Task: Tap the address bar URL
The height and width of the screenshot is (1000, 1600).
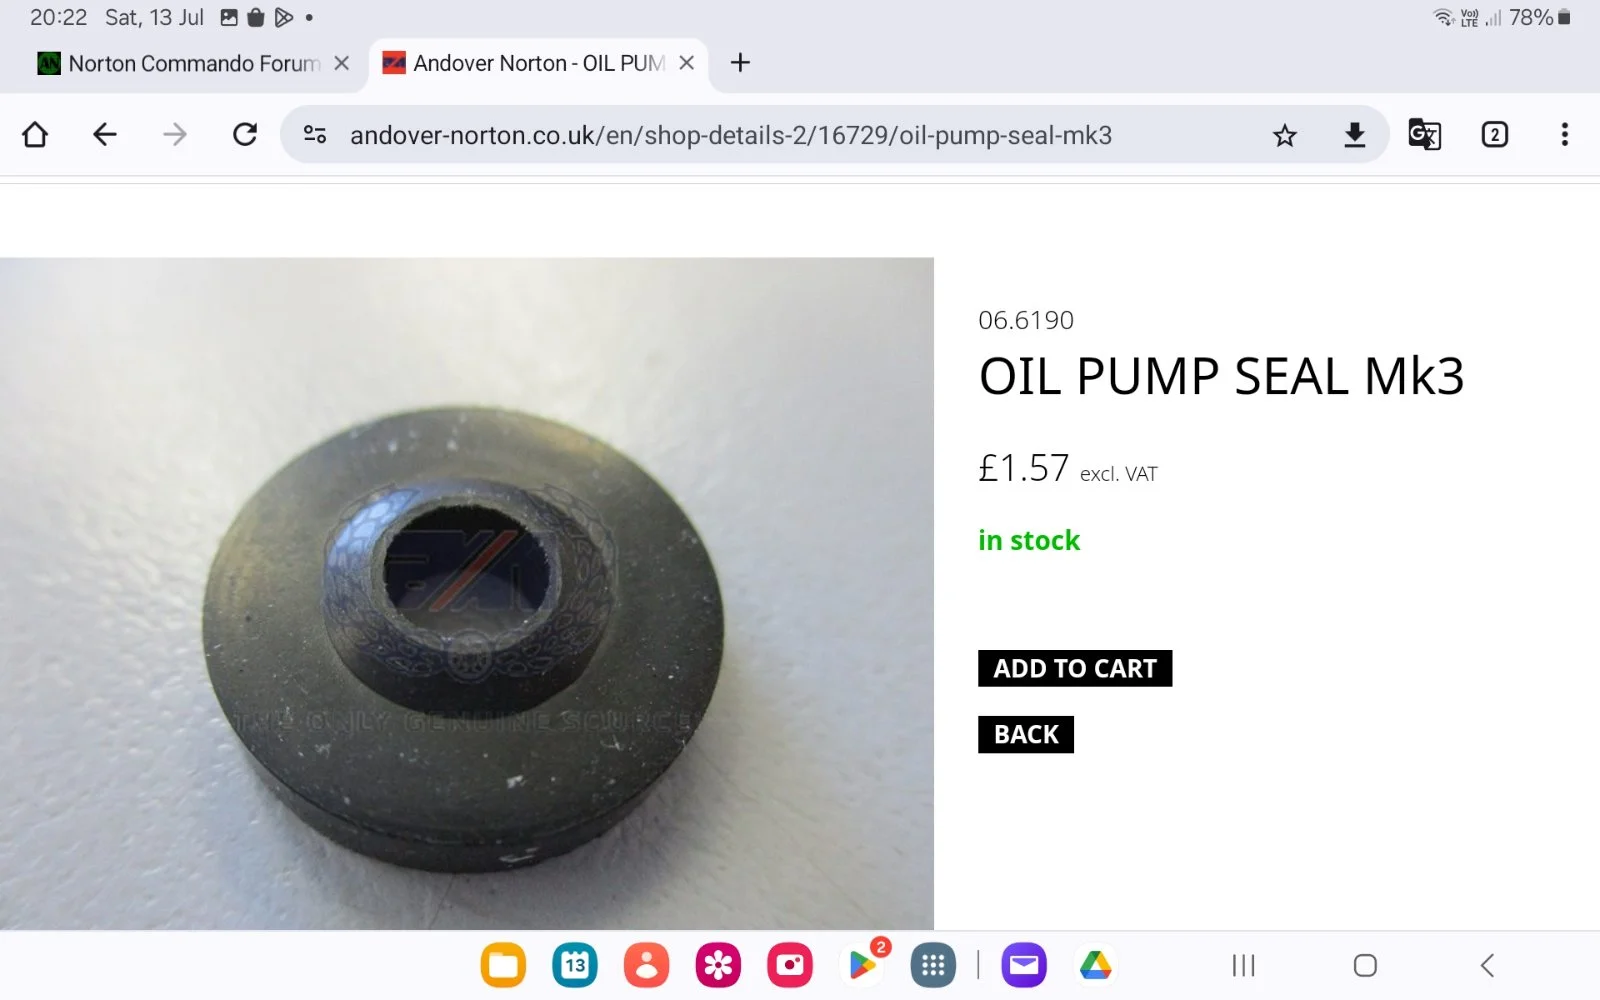Action: coord(730,135)
